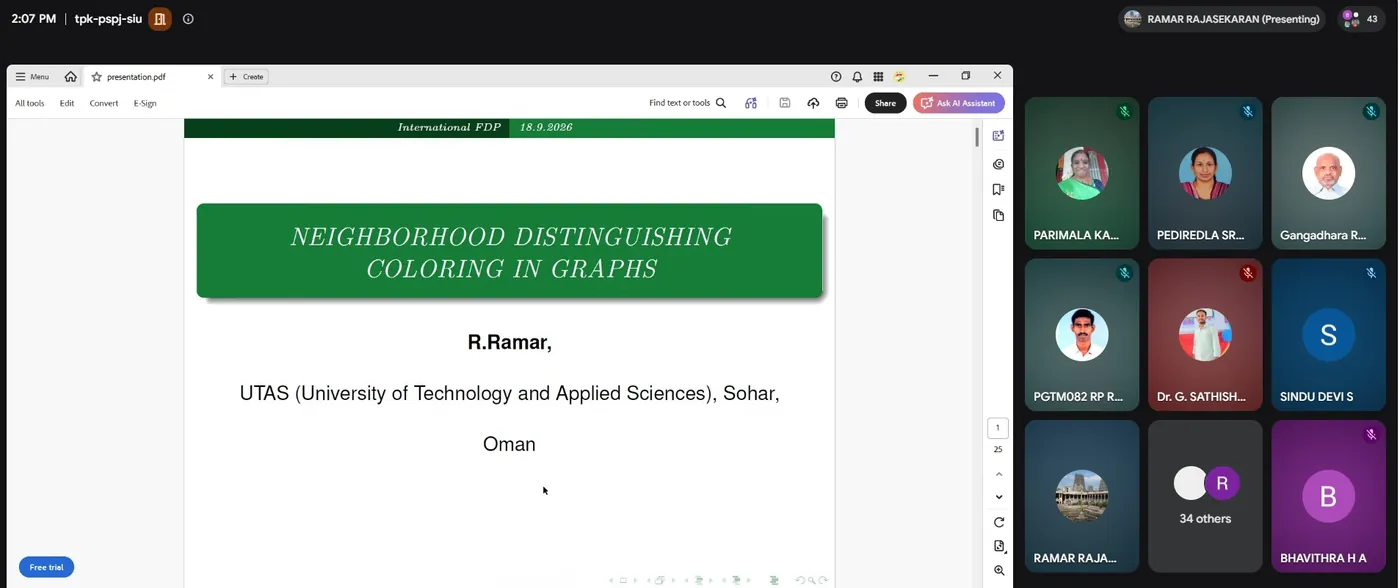1400x588 pixels.
Task: Open Ask AI Assistant
Action: [x=959, y=103]
